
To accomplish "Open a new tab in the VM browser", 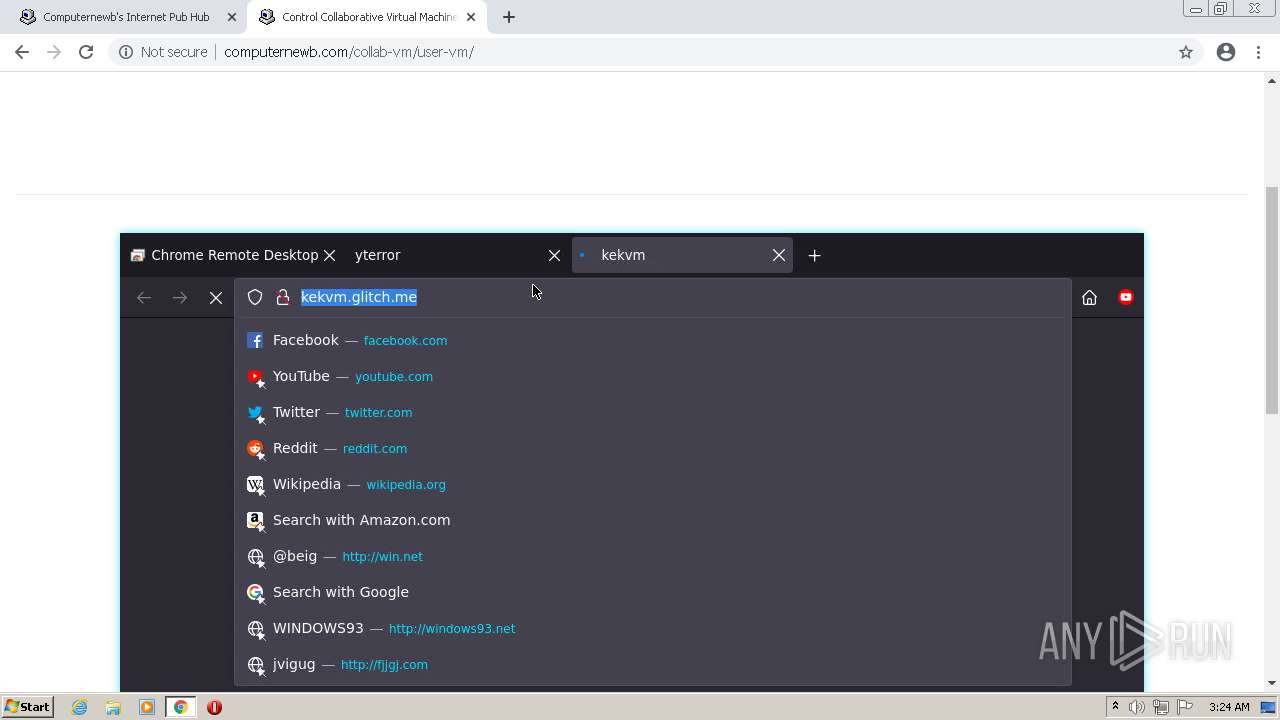I will coord(814,255).
